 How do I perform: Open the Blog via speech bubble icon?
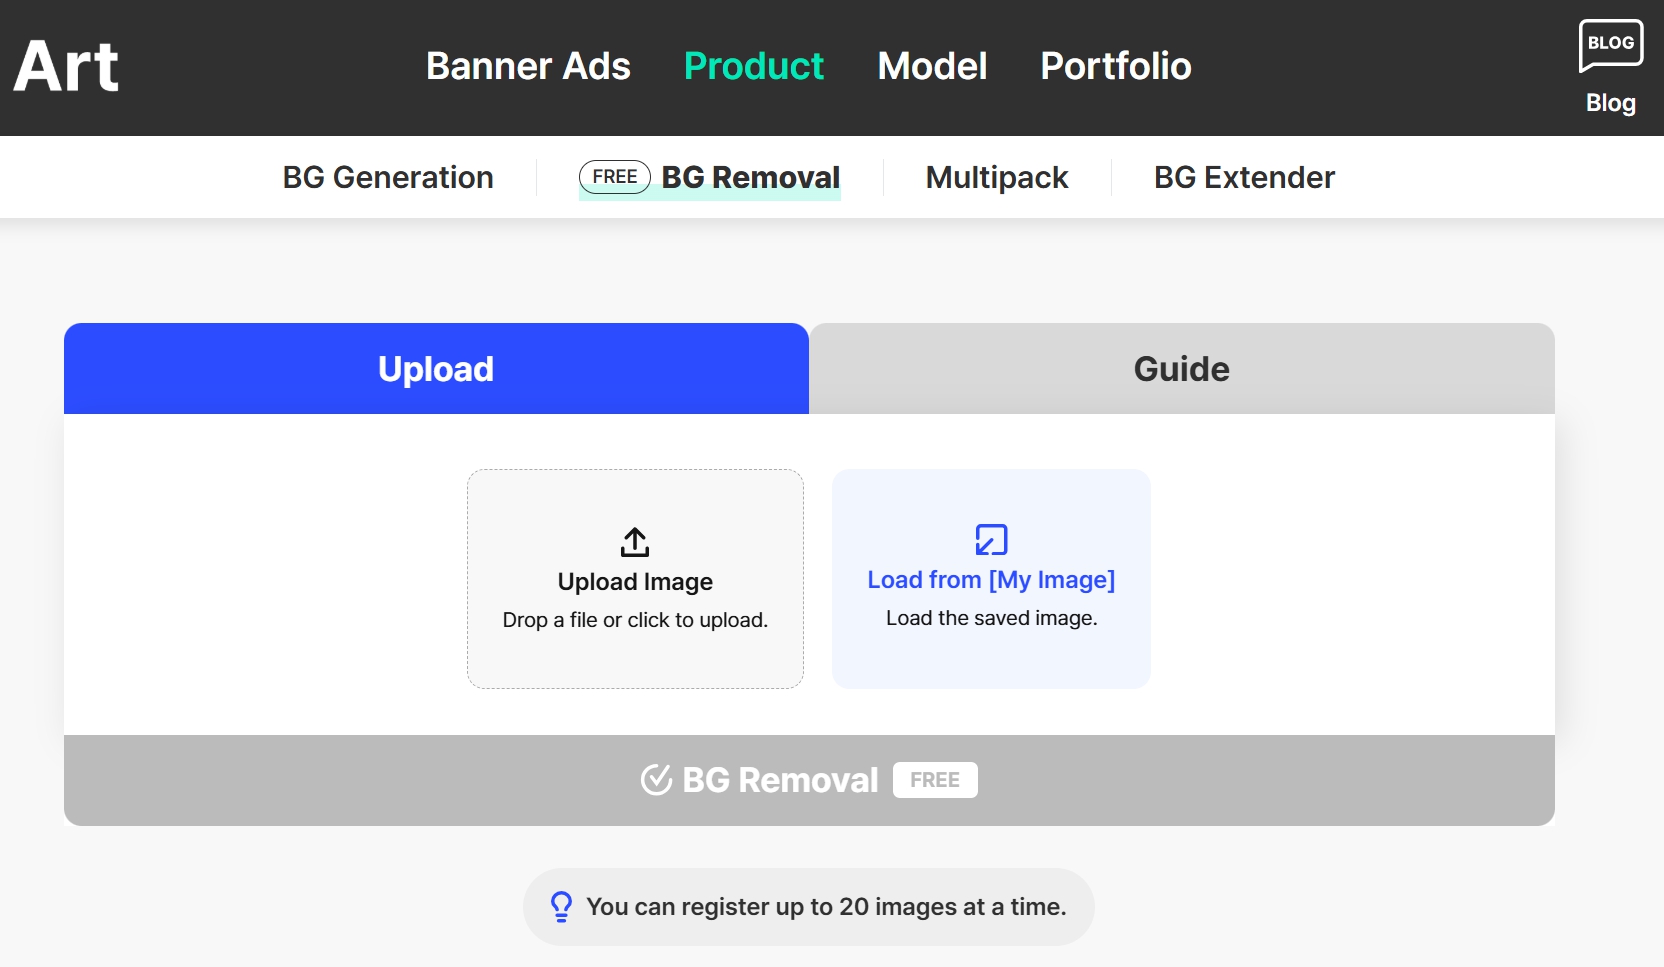click(1610, 43)
